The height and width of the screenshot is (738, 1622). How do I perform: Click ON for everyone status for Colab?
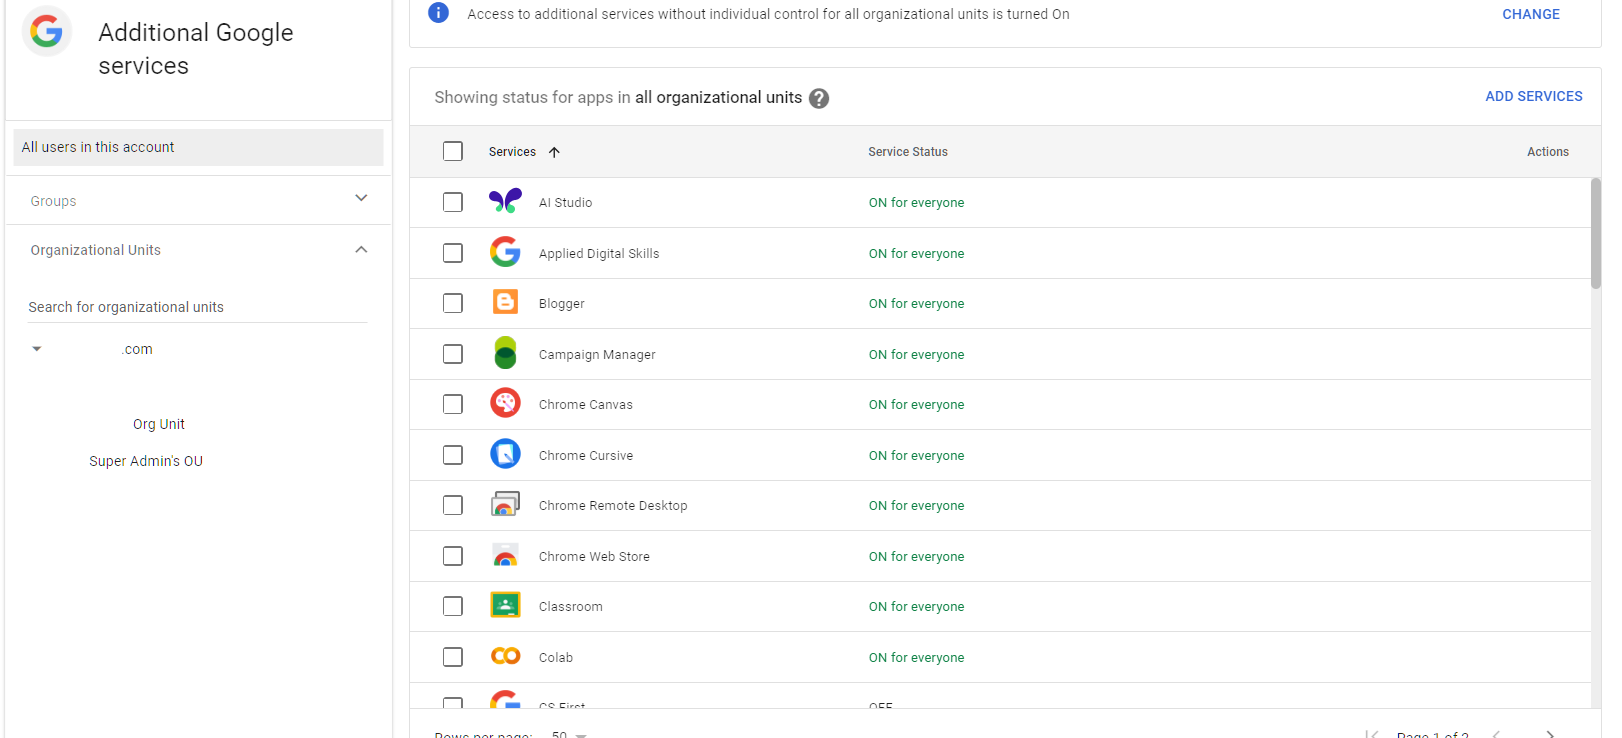pos(916,657)
